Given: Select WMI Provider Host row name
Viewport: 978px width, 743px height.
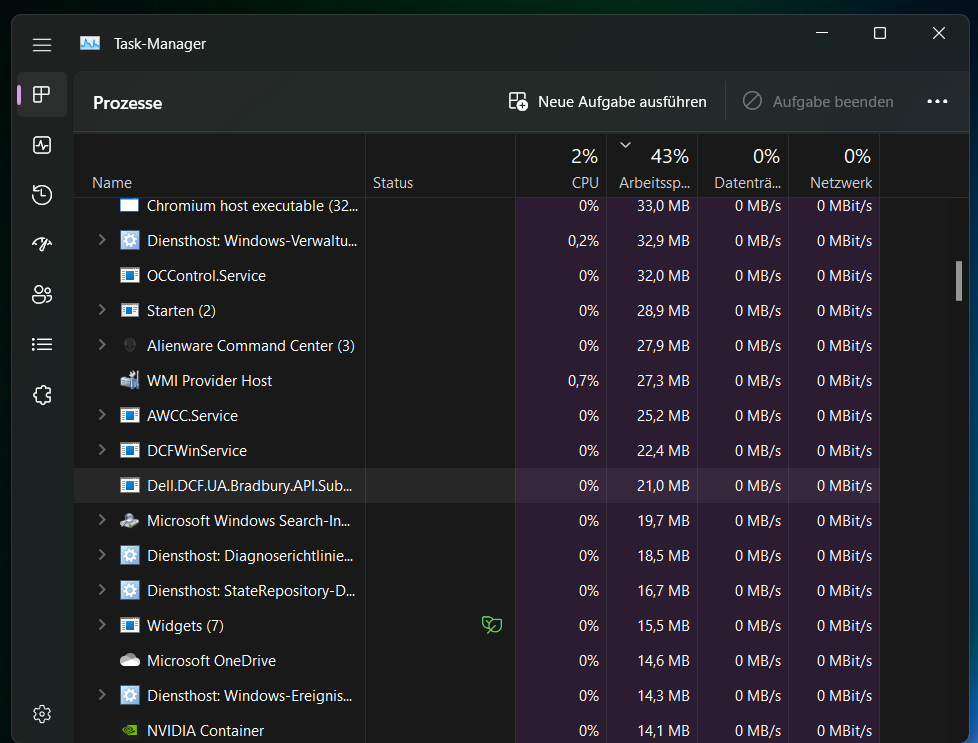Looking at the screenshot, I should pos(209,381).
